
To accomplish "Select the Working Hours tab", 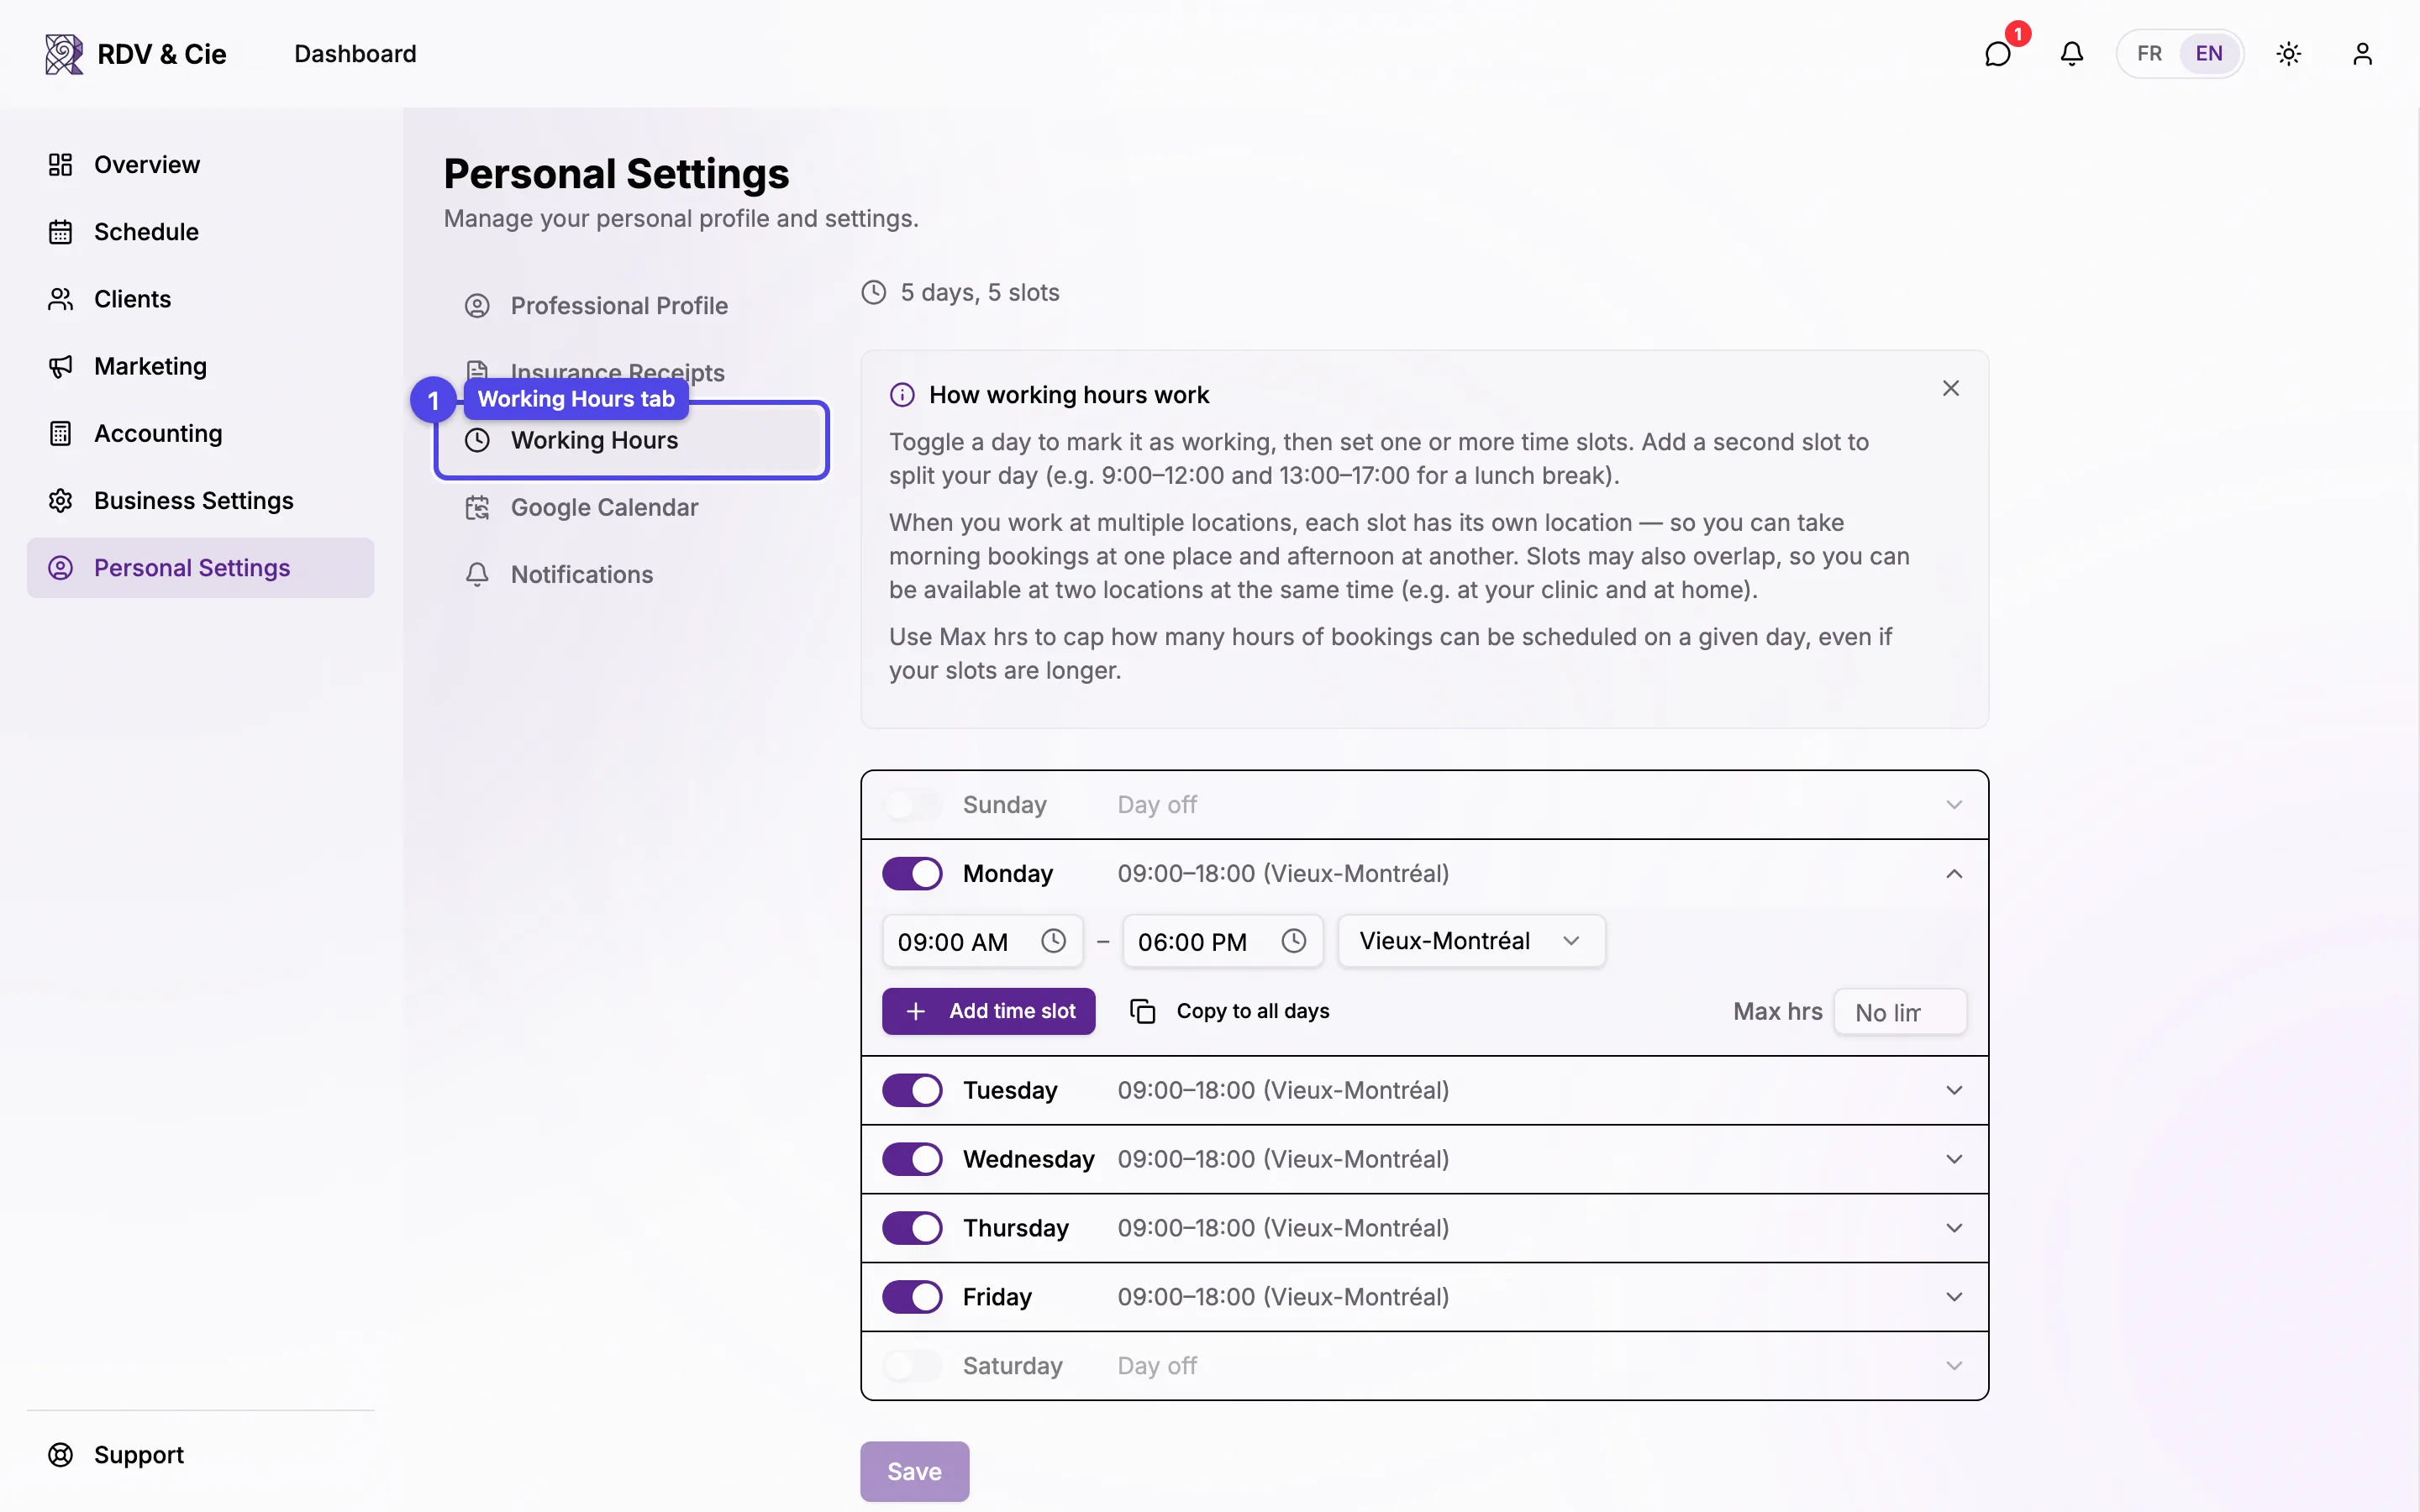I will pos(632,440).
